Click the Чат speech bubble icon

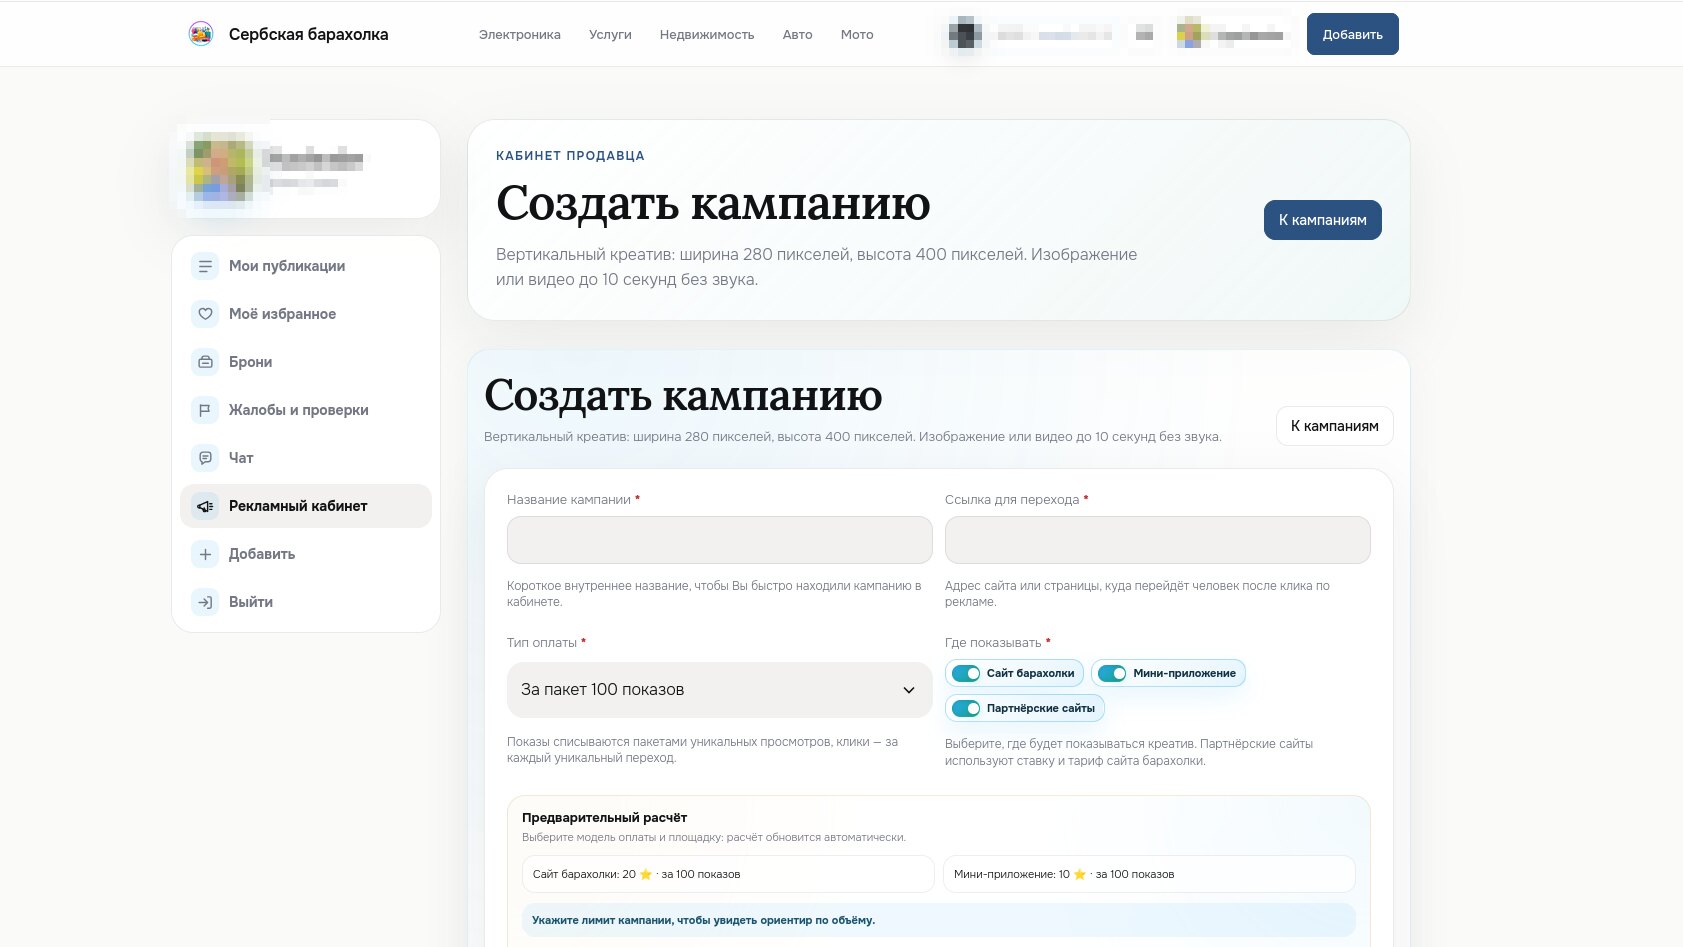point(205,458)
